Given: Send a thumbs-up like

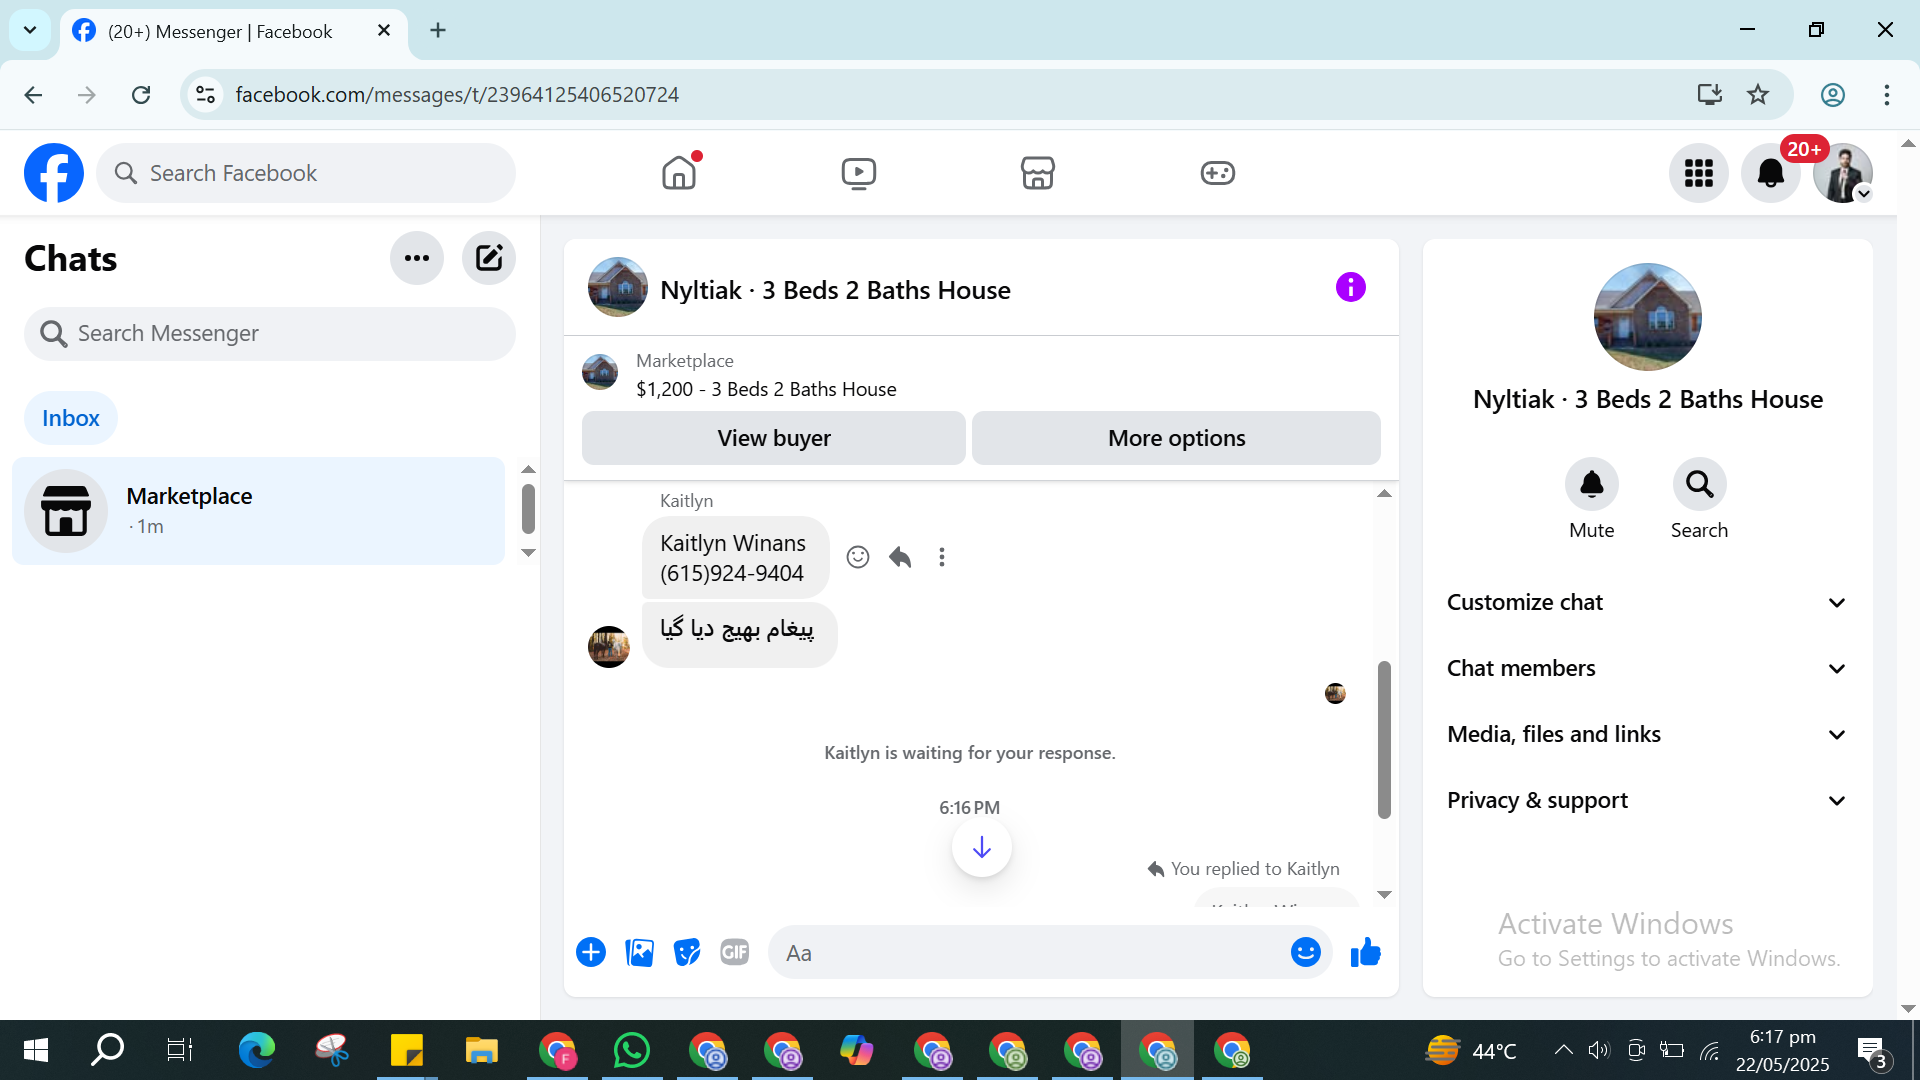Looking at the screenshot, I should coord(1365,953).
